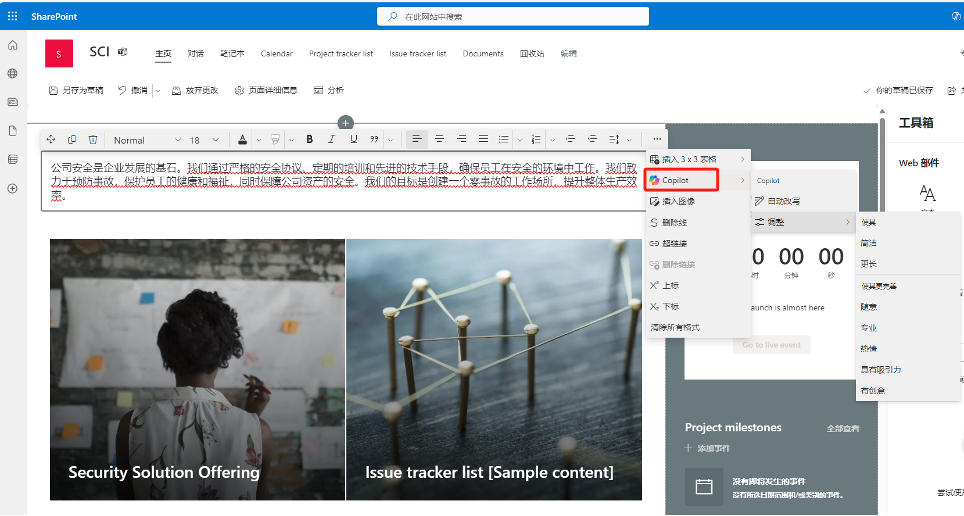Image resolution: width=964 pixels, height=516 pixels.
Task: Click the Bold formatting button
Action: pyautogui.click(x=310, y=139)
